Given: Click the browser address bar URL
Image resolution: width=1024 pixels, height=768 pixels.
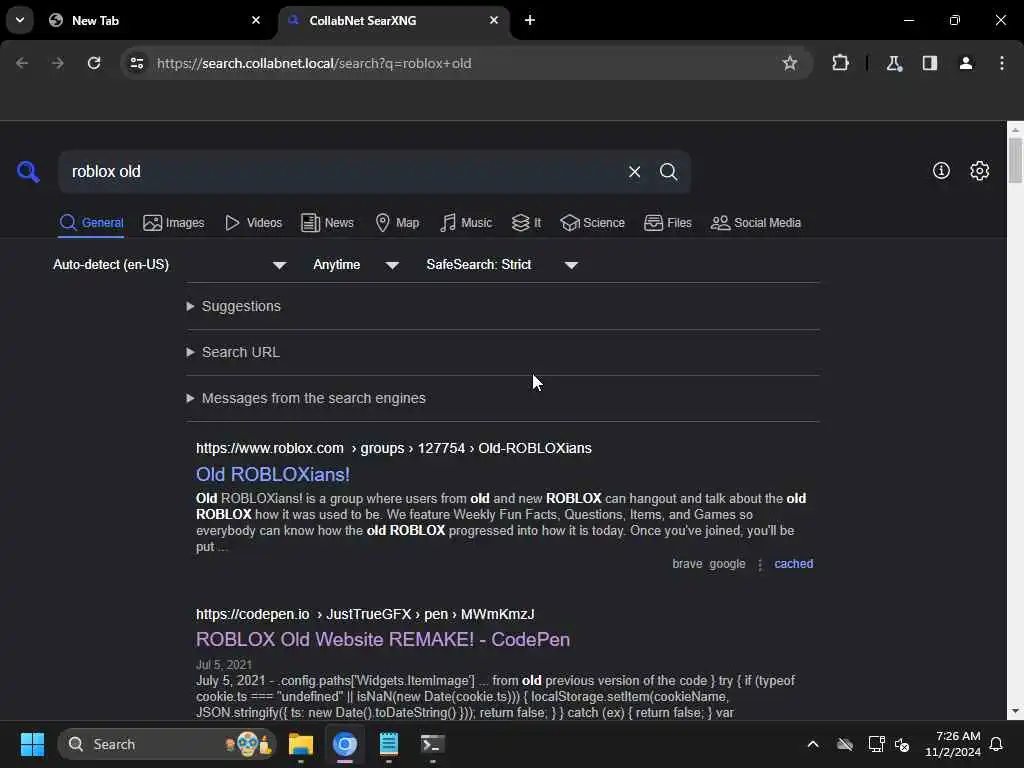Looking at the screenshot, I should 313,63.
